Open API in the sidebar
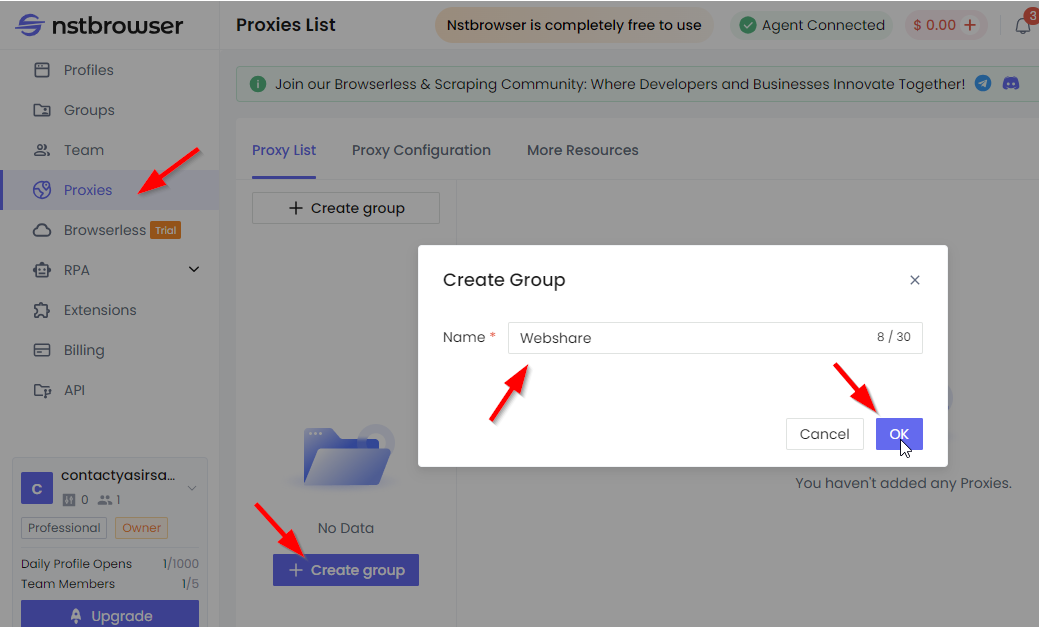This screenshot has width=1039, height=627. click(74, 390)
